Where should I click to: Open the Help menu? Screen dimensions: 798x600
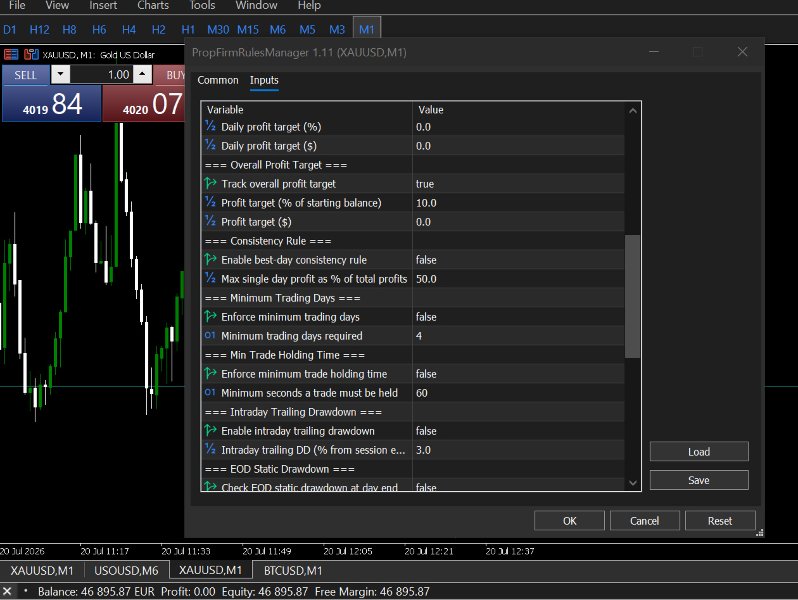click(x=309, y=6)
